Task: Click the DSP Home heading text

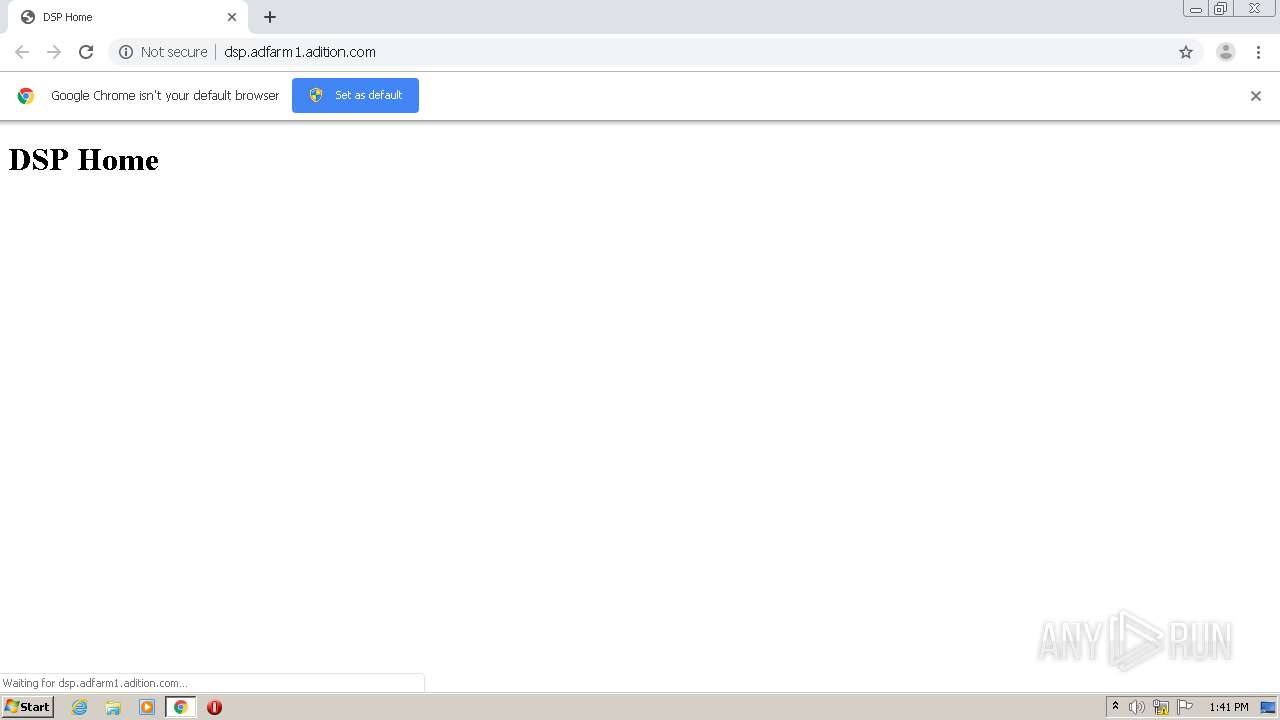Action: coord(84,160)
